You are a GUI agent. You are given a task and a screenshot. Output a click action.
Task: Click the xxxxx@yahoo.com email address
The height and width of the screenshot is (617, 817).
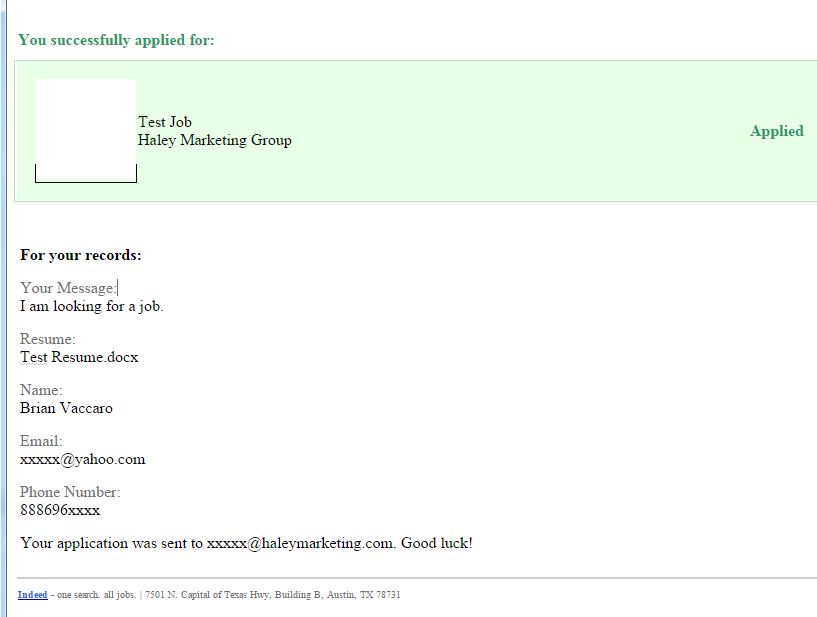pyautogui.click(x=82, y=459)
